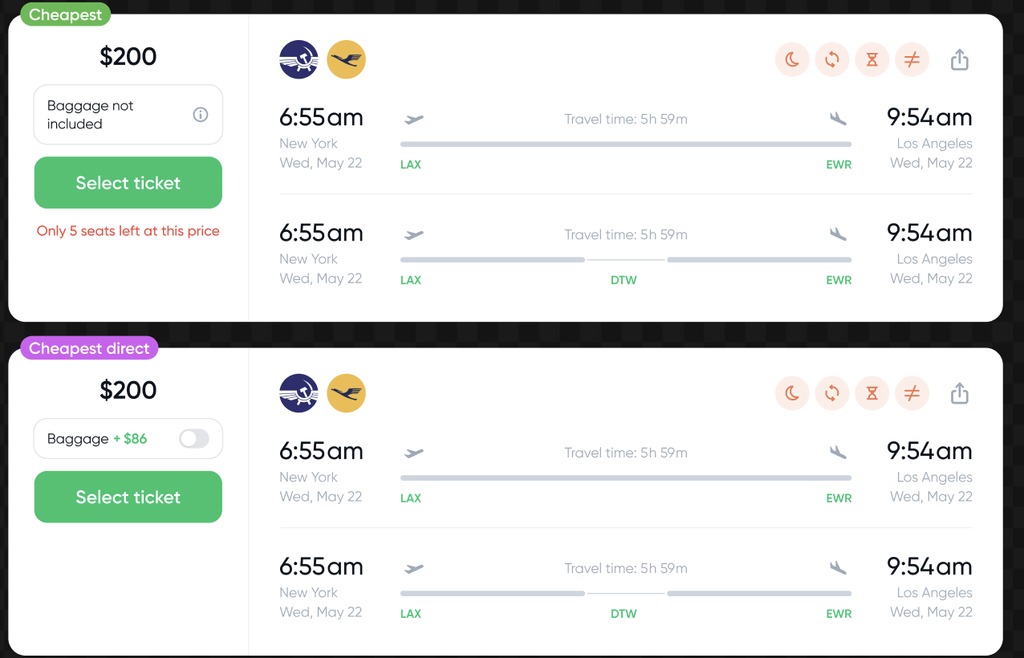The height and width of the screenshot is (658, 1024).
Task: Click the green Cheapest badge
Action: [x=65, y=14]
